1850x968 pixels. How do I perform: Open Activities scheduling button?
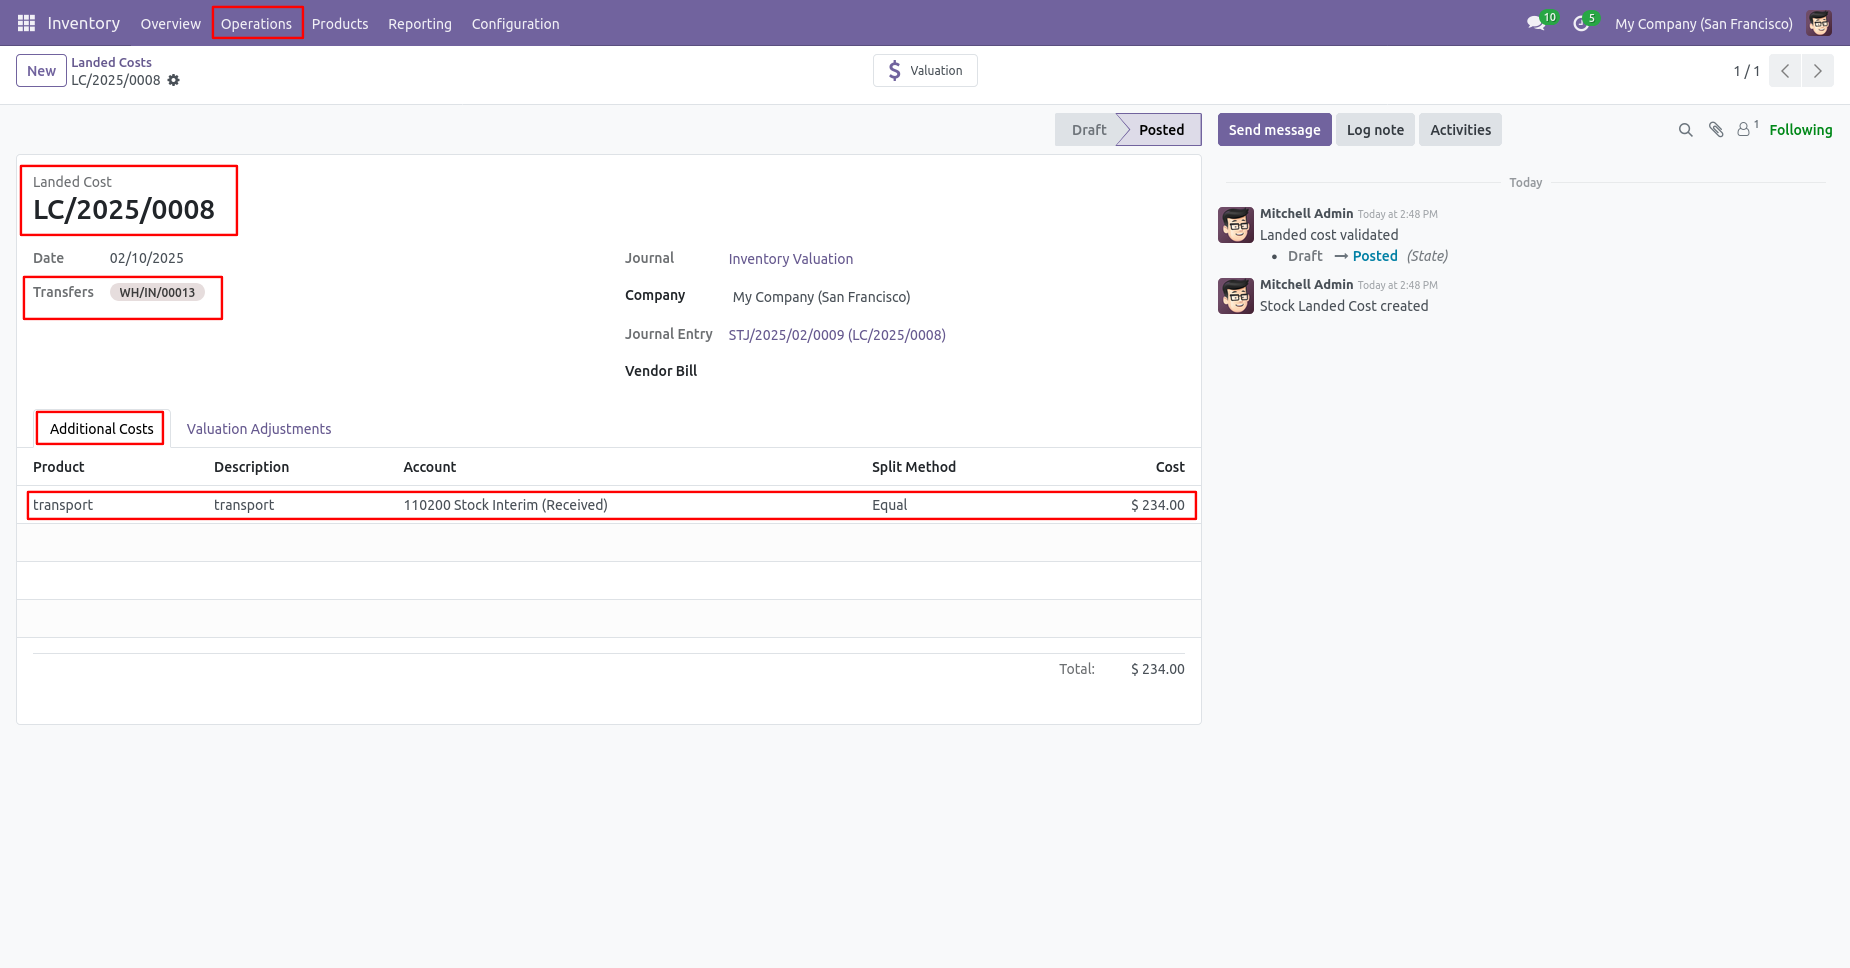coord(1460,130)
